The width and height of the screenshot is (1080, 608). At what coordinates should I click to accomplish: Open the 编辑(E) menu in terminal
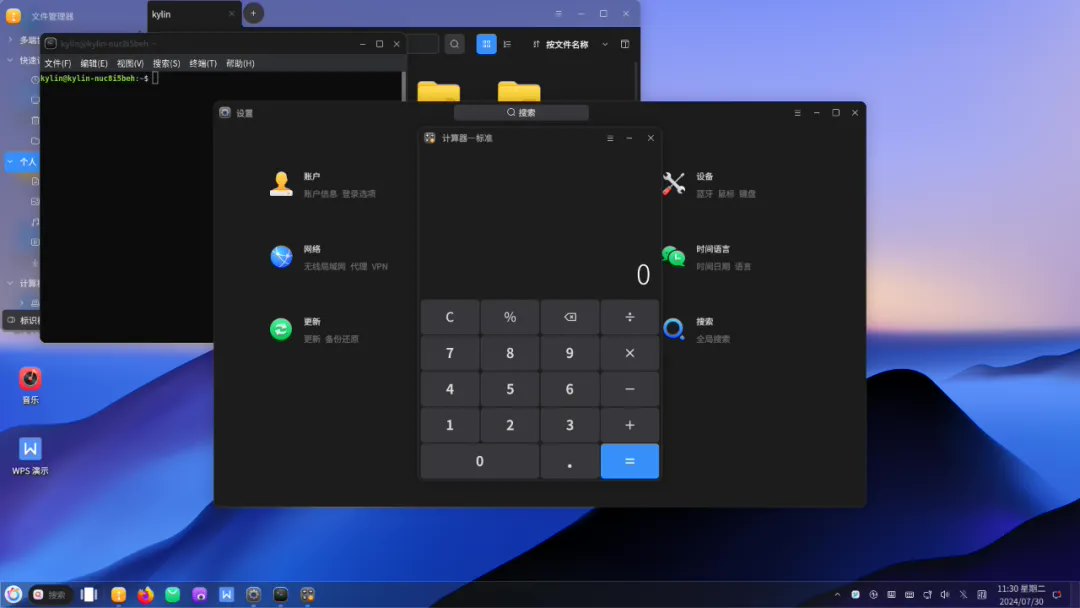click(94, 63)
